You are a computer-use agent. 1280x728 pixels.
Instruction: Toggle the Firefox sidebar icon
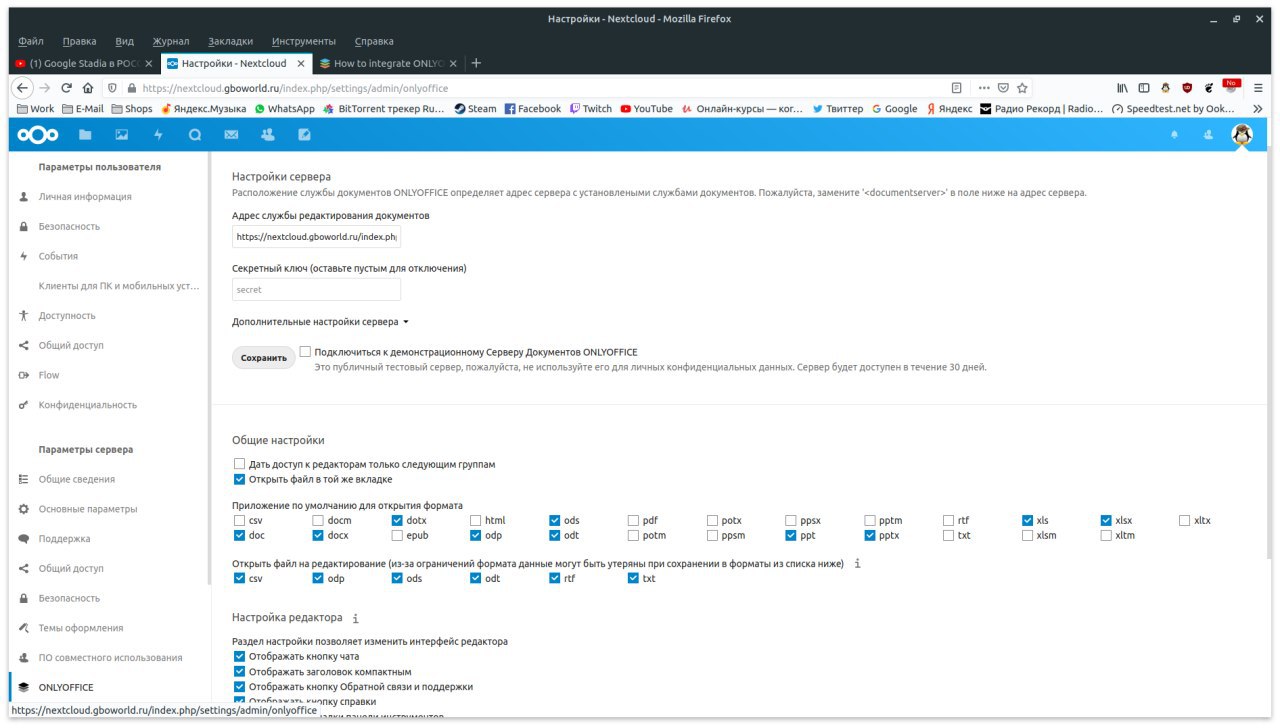(1144, 88)
